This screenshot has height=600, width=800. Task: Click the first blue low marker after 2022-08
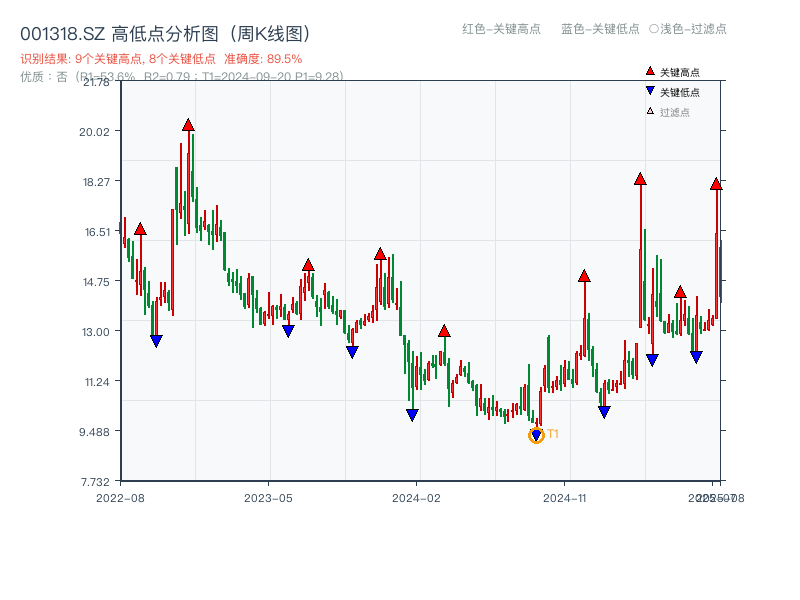(x=156, y=340)
